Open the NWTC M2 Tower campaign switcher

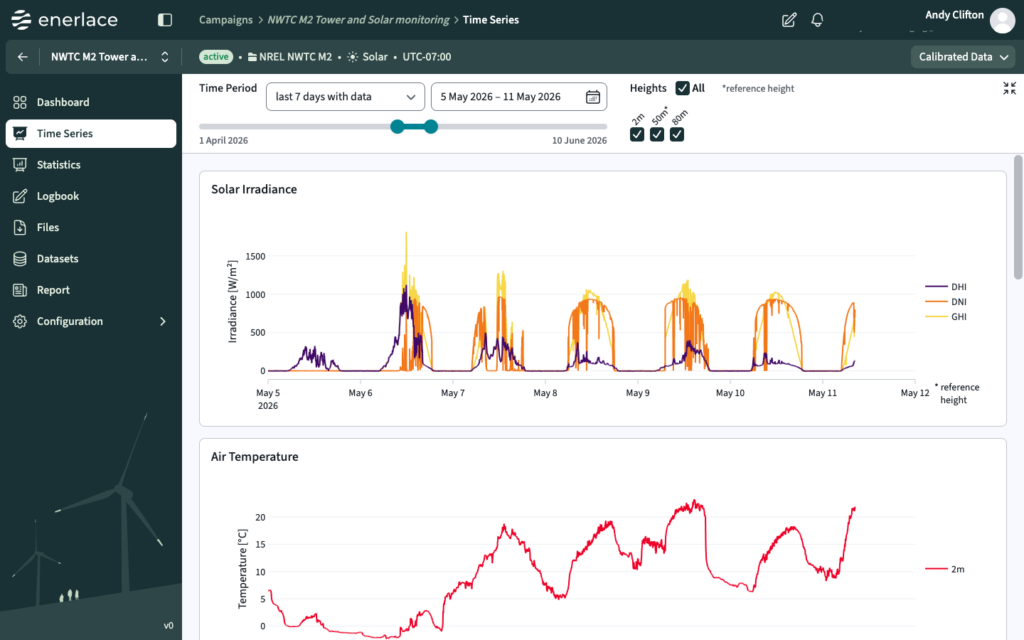click(110, 57)
